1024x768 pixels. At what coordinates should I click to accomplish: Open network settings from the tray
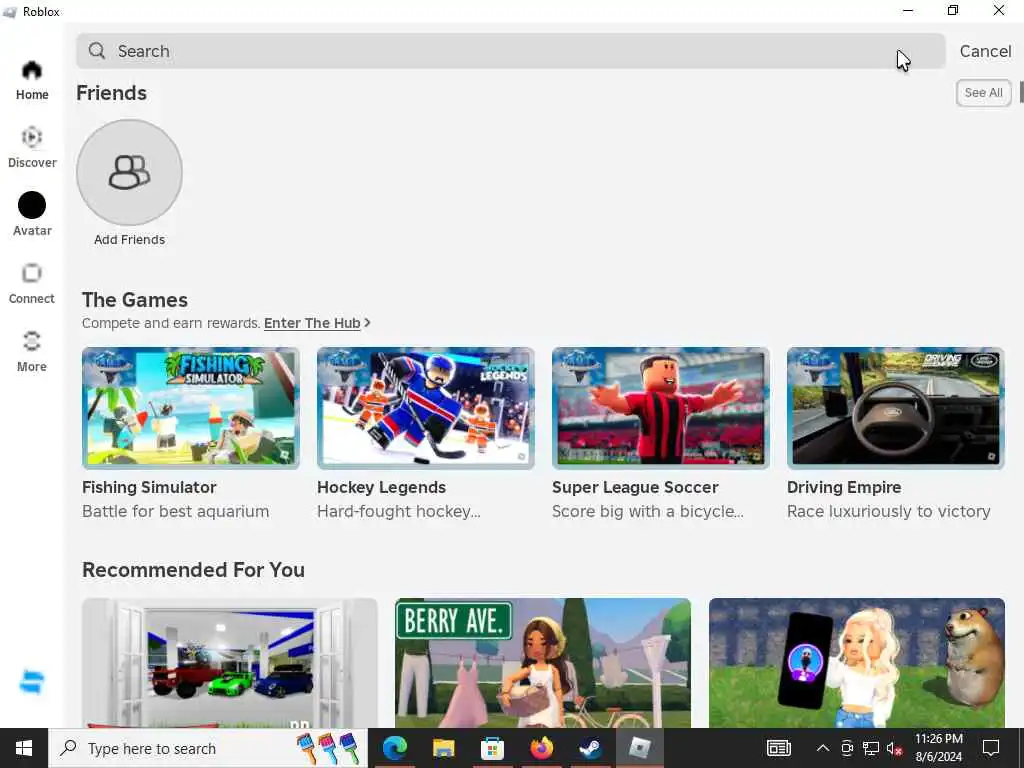coord(871,748)
